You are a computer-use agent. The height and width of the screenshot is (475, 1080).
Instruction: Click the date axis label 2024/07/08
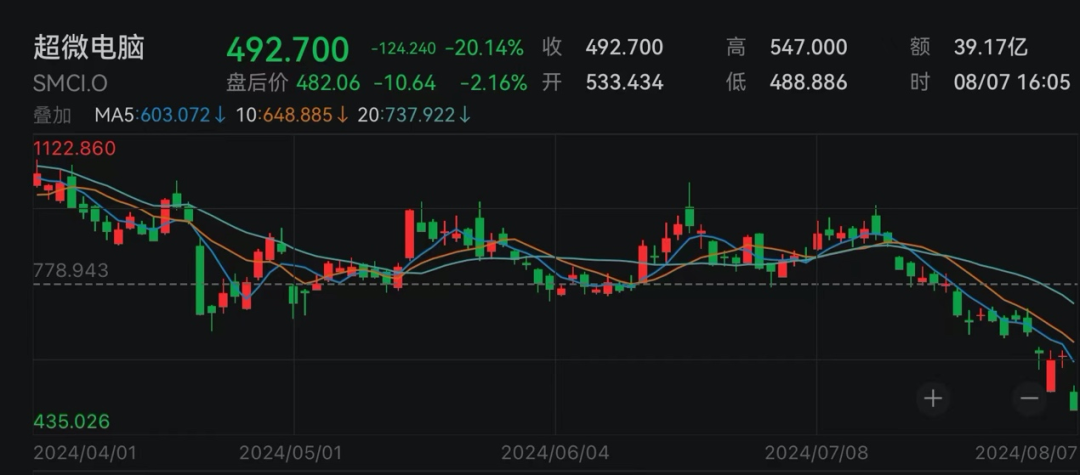point(816,453)
